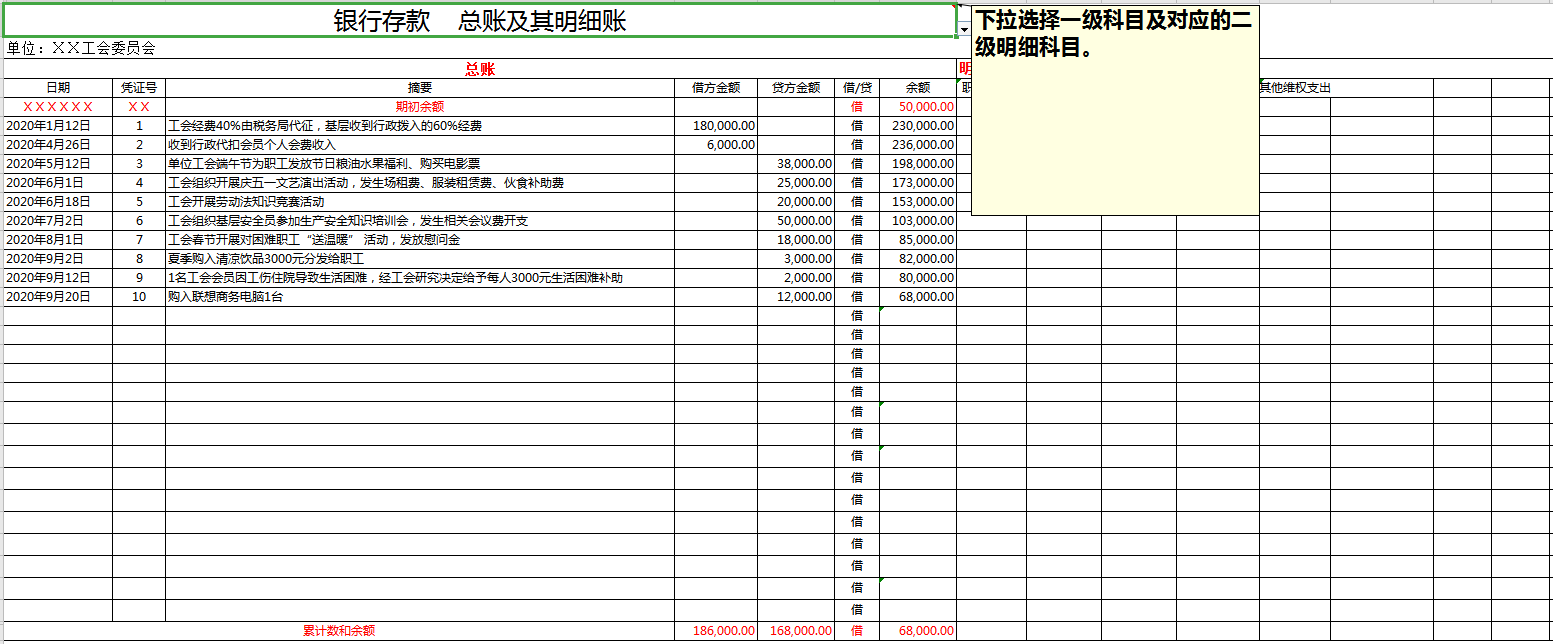This screenshot has width=1553, height=644.
Task: Click the green triangle on the 其他维权支出 cell
Action: pos(1262,81)
